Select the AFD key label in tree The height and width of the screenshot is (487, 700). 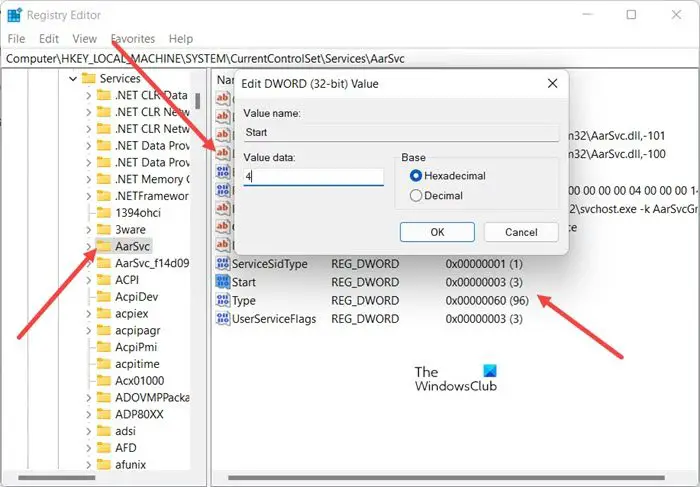click(x=126, y=448)
